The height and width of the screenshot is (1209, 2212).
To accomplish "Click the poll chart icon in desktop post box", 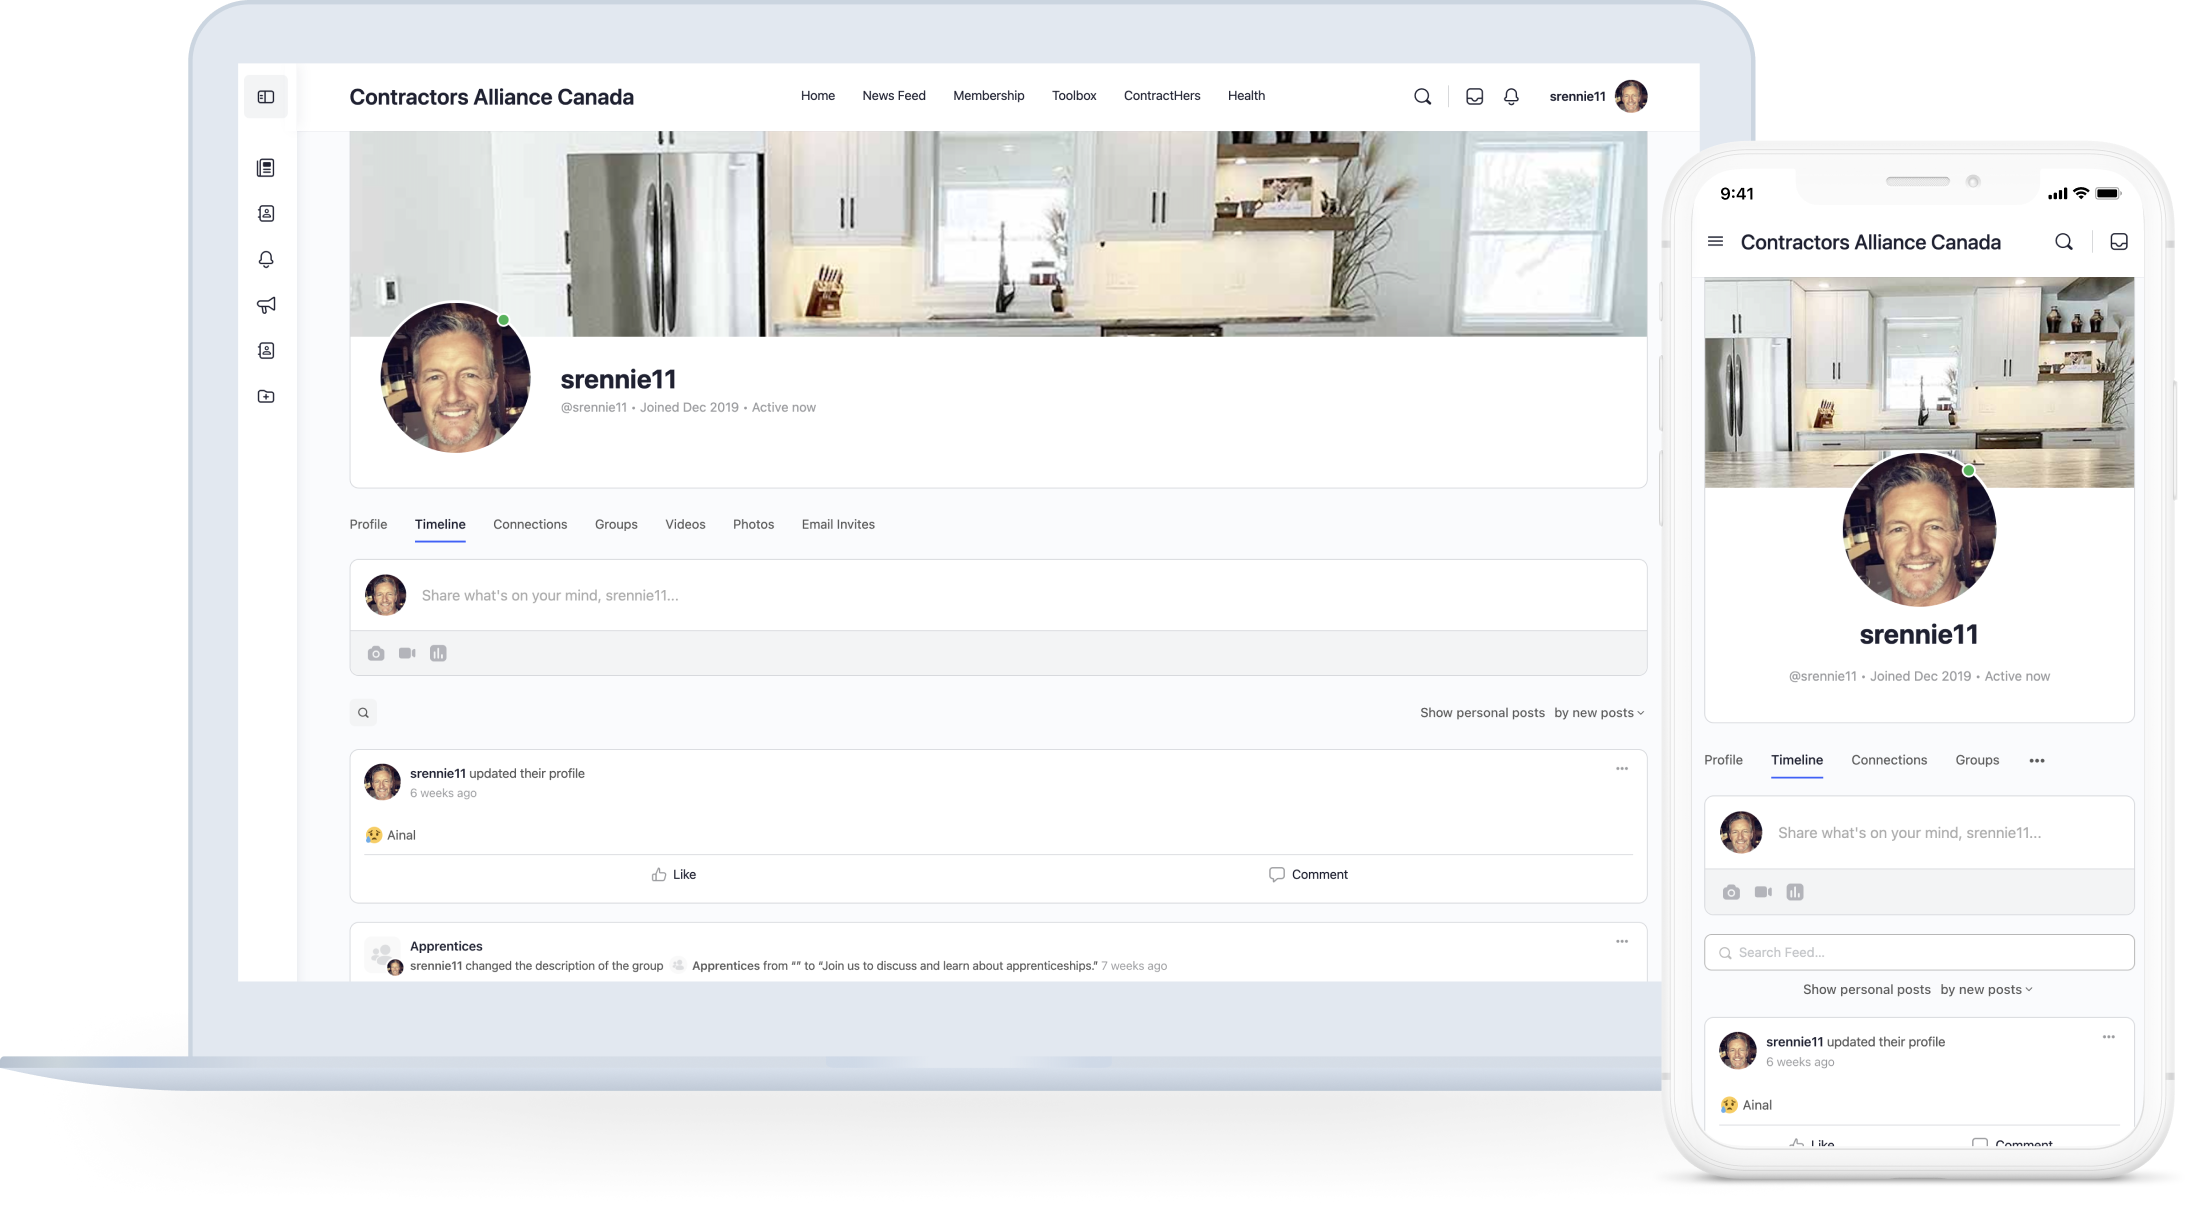I will click(x=438, y=653).
